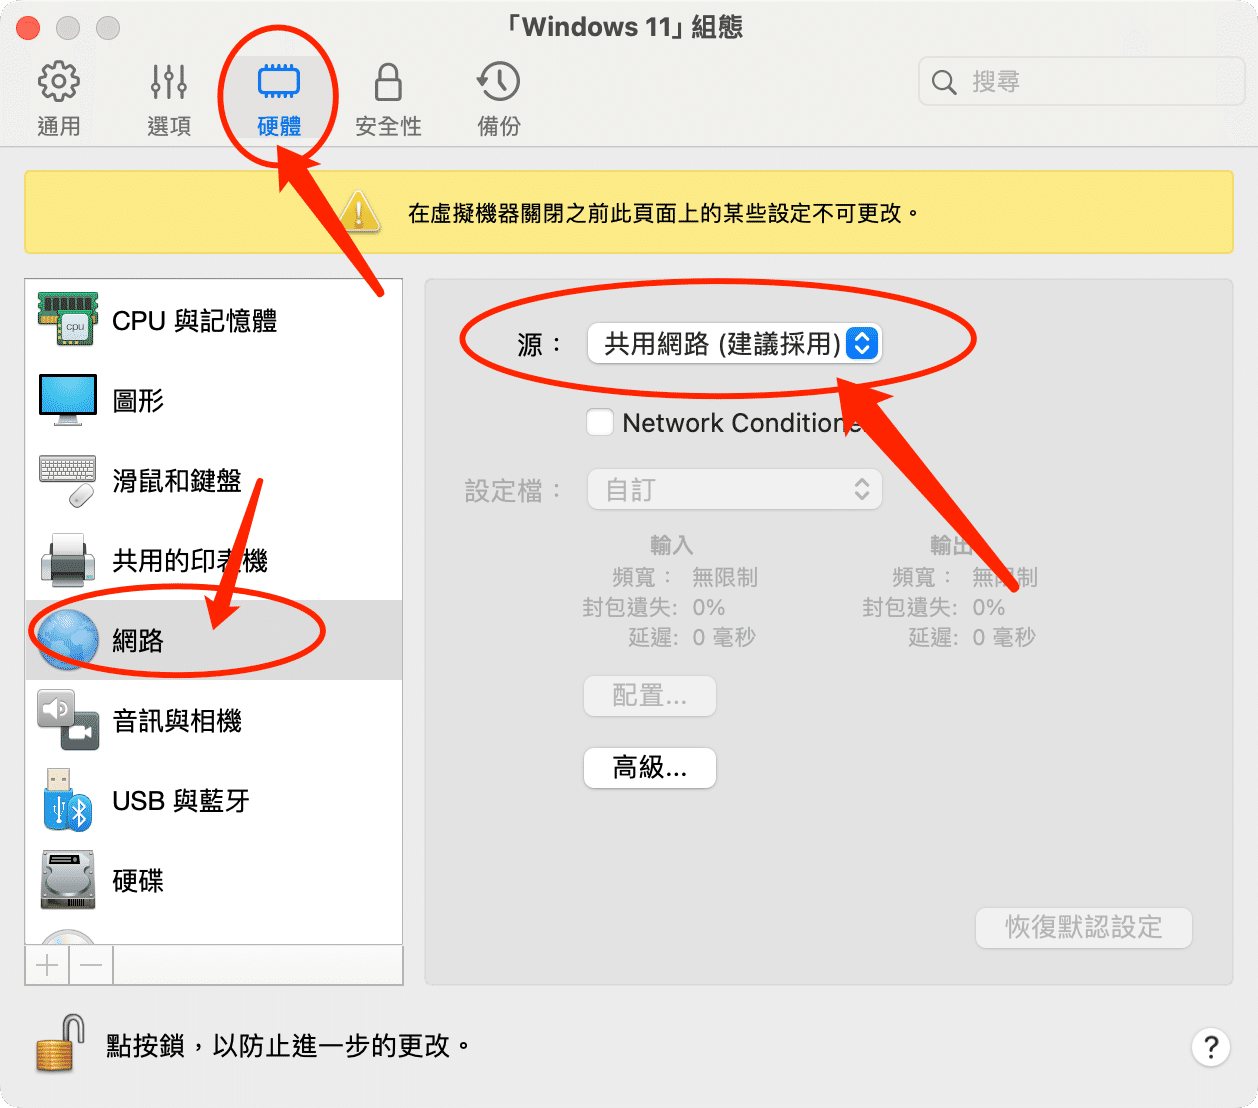Open the 設定檔 profile dropdown showing 自訂
This screenshot has height=1108, width=1258.
pos(734,489)
